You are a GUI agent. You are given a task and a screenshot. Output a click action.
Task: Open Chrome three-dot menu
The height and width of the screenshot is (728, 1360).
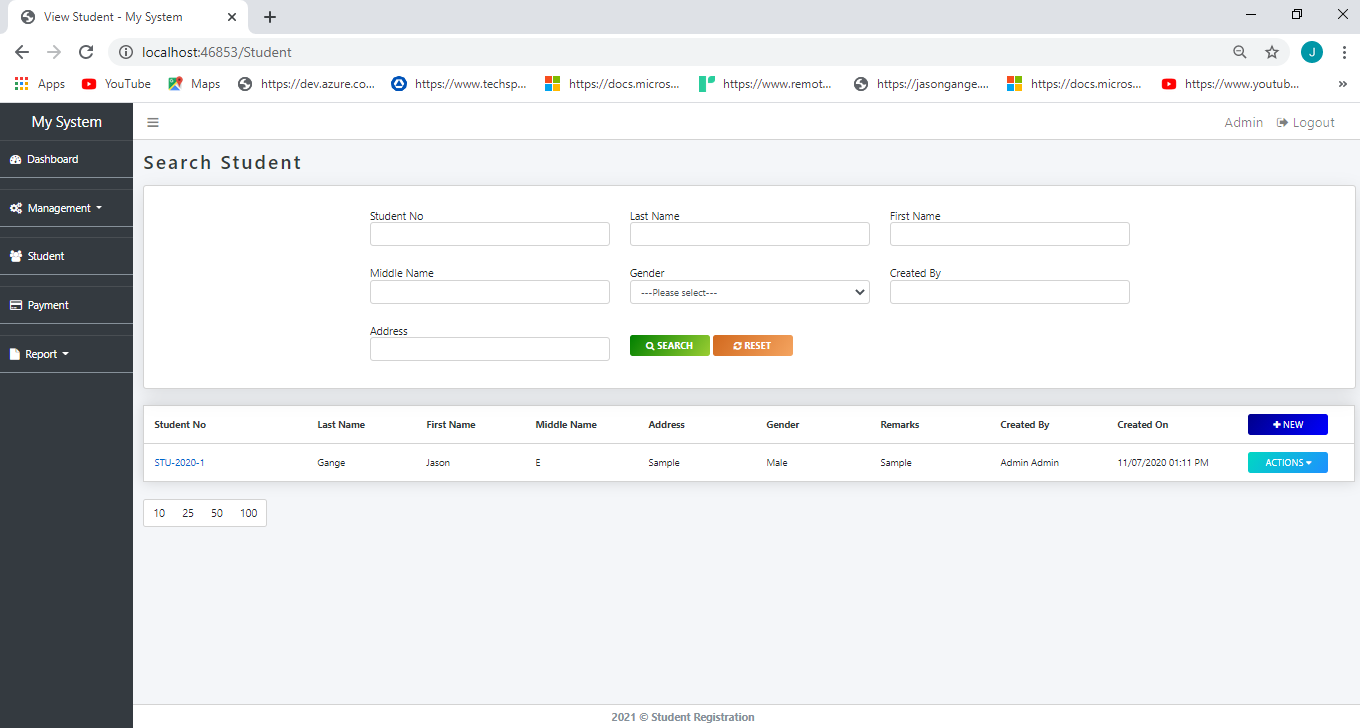[x=1344, y=52]
